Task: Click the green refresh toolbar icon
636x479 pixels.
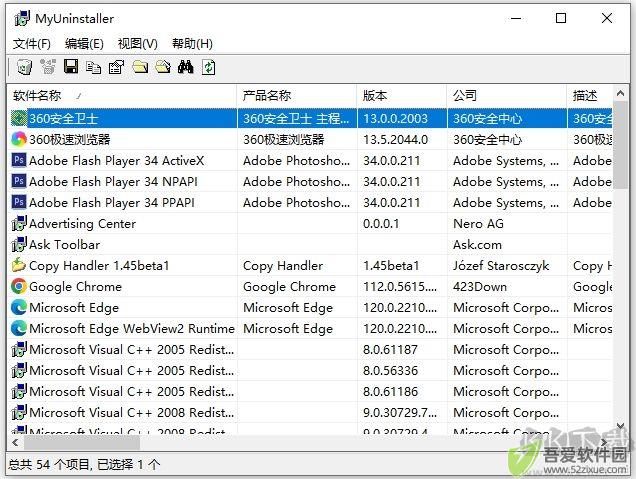Action: [x=208, y=67]
